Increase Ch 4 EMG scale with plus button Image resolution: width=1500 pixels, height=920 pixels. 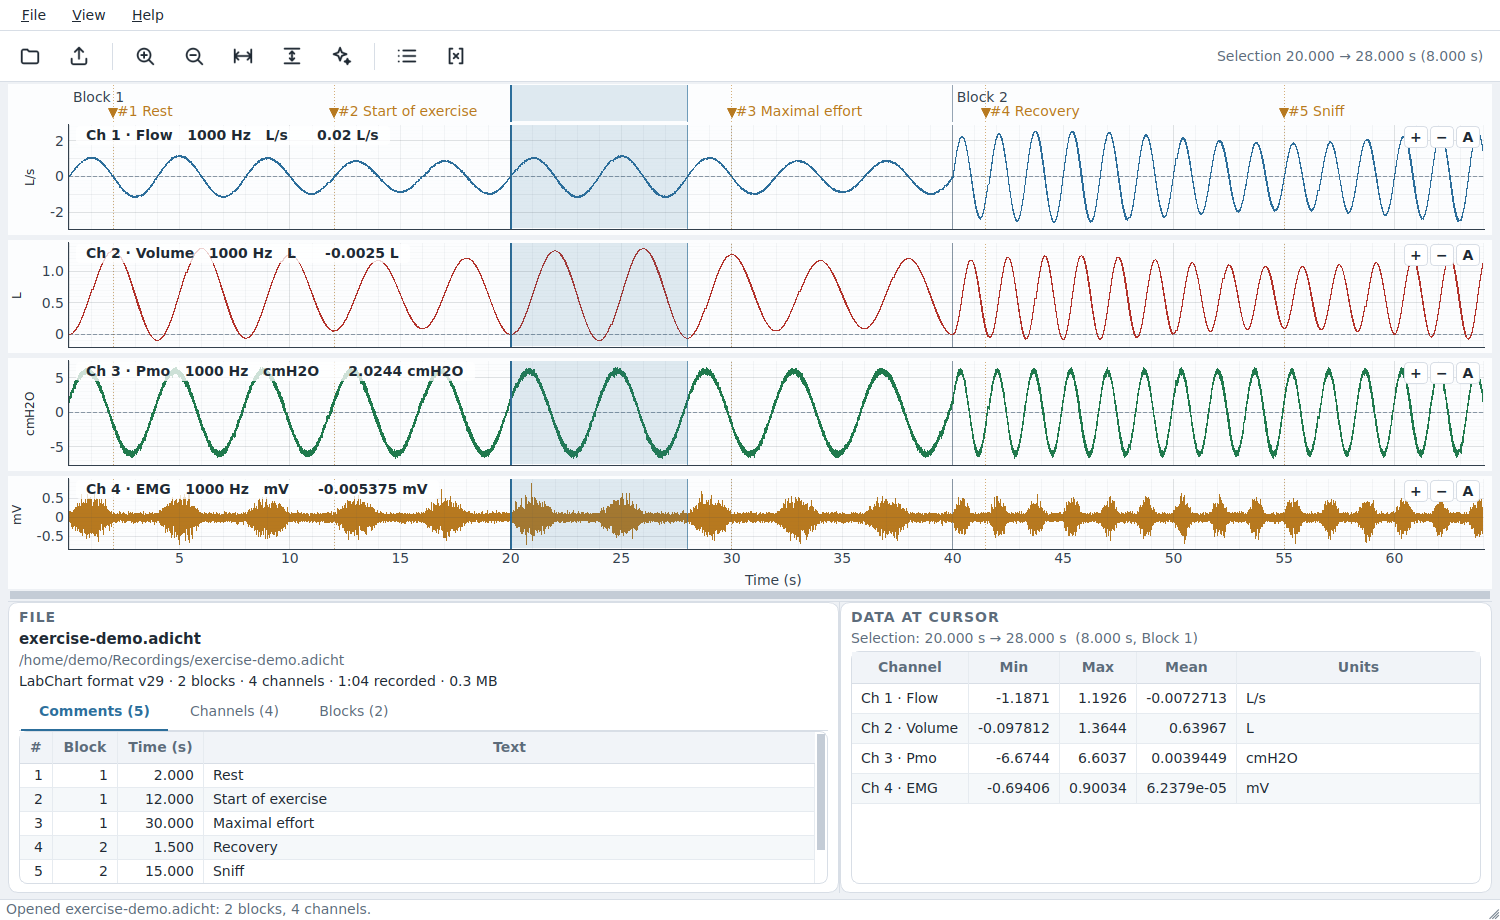1416,491
